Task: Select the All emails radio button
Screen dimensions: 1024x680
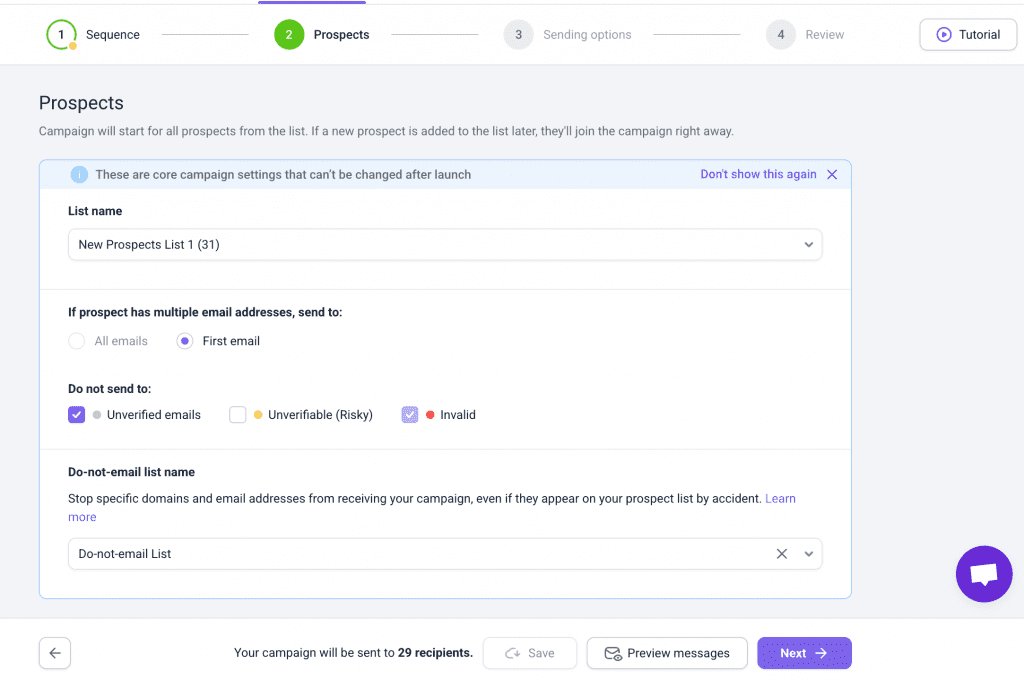Action: click(x=76, y=340)
